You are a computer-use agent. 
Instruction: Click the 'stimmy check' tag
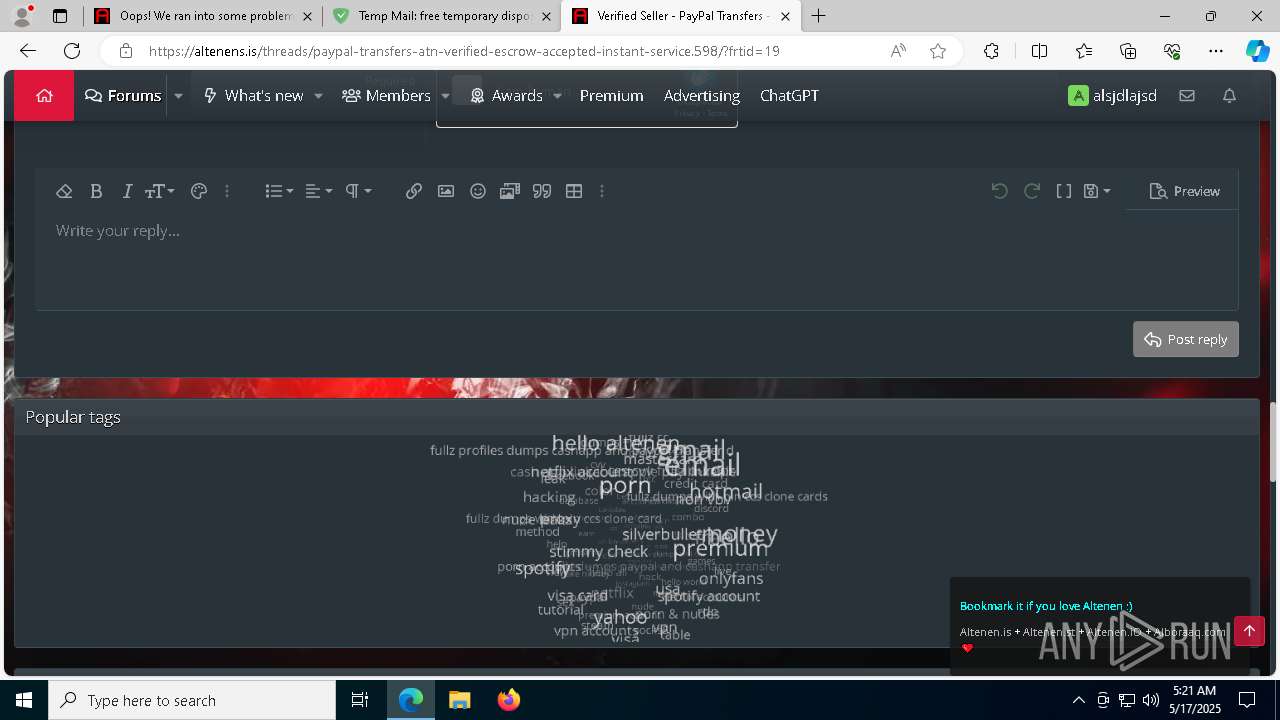click(598, 552)
